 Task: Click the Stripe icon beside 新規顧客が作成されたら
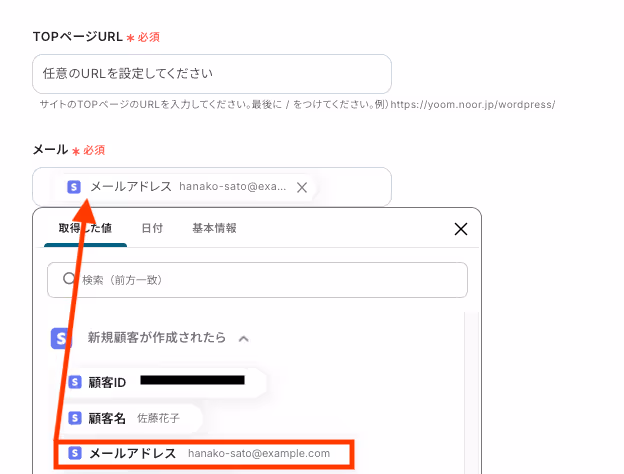click(61, 338)
